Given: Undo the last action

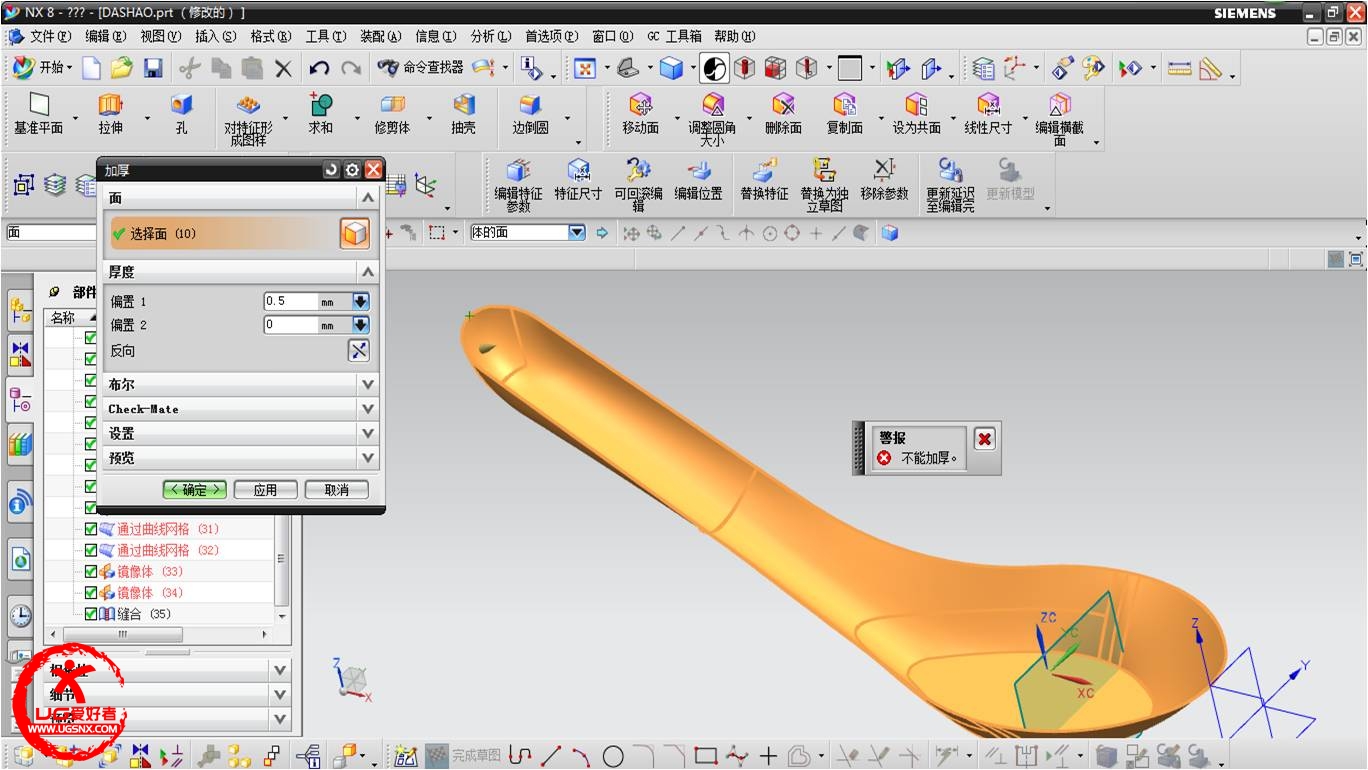Looking at the screenshot, I should pyautogui.click(x=319, y=68).
